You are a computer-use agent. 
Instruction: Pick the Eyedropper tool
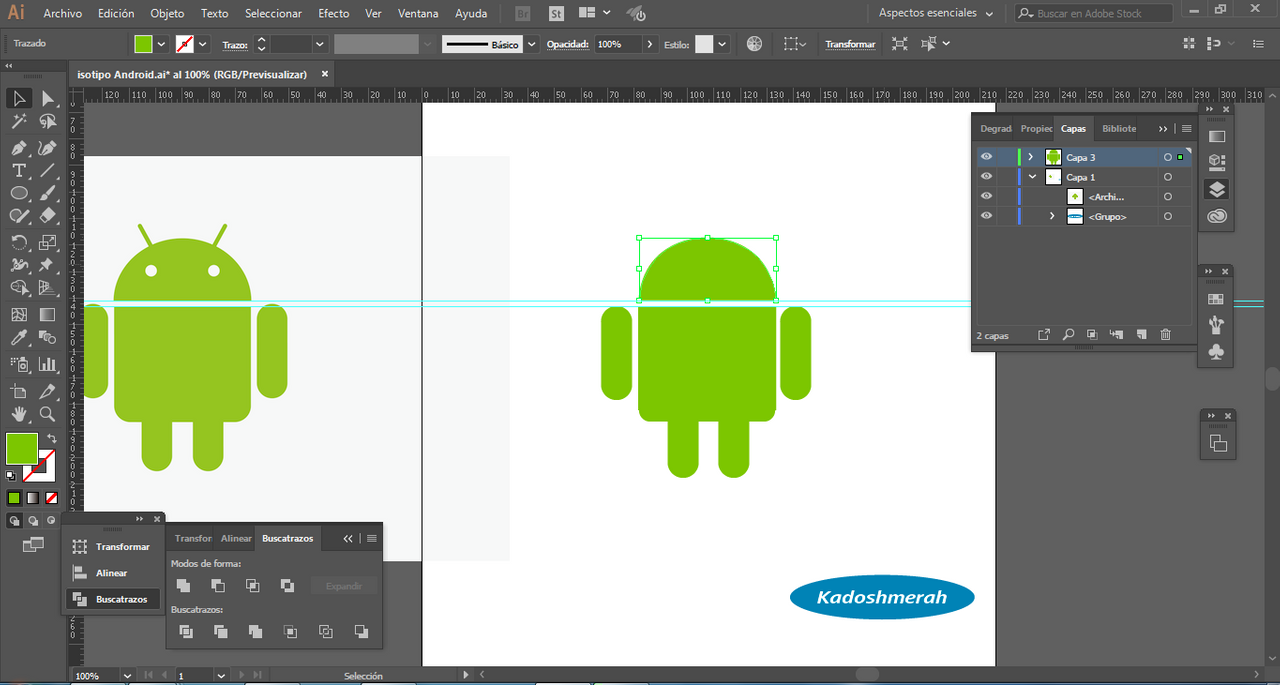19,339
